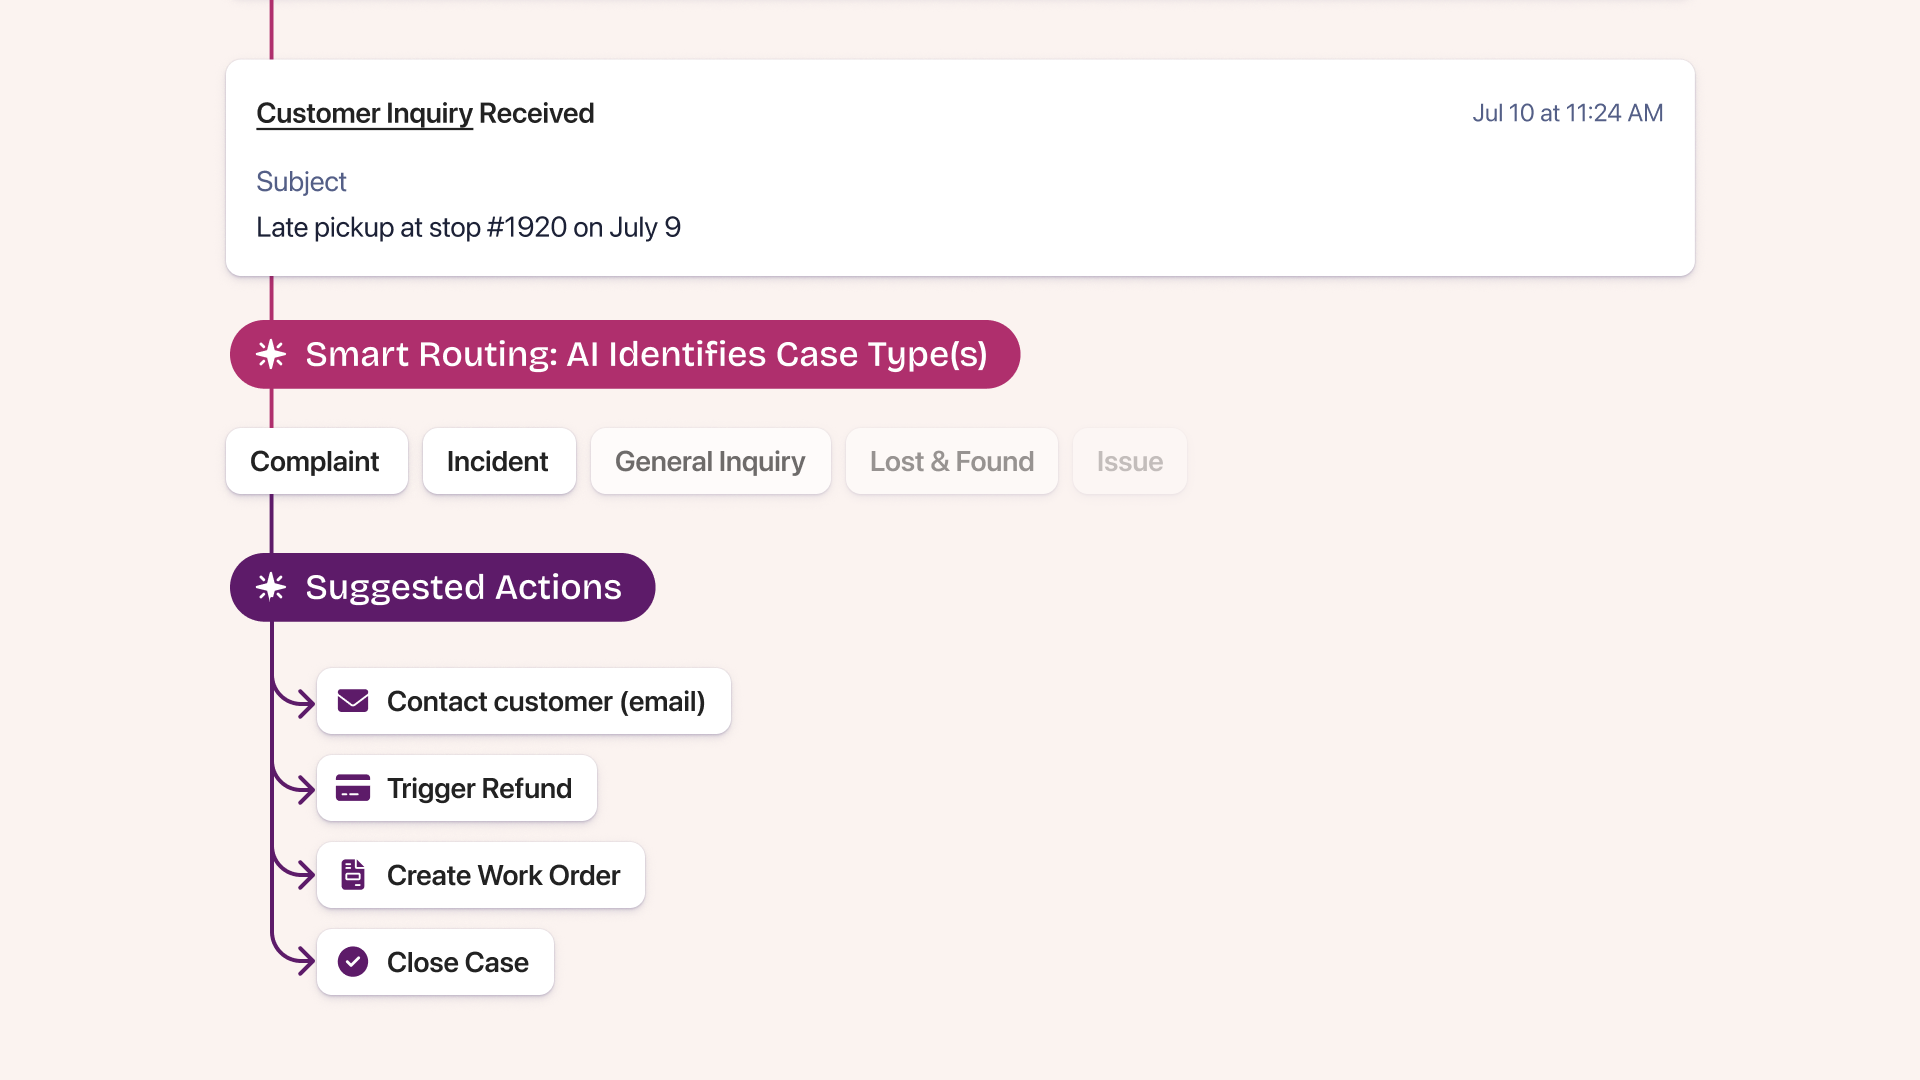Select the Incident case type chip
The height and width of the screenshot is (1080, 1920).
point(499,461)
